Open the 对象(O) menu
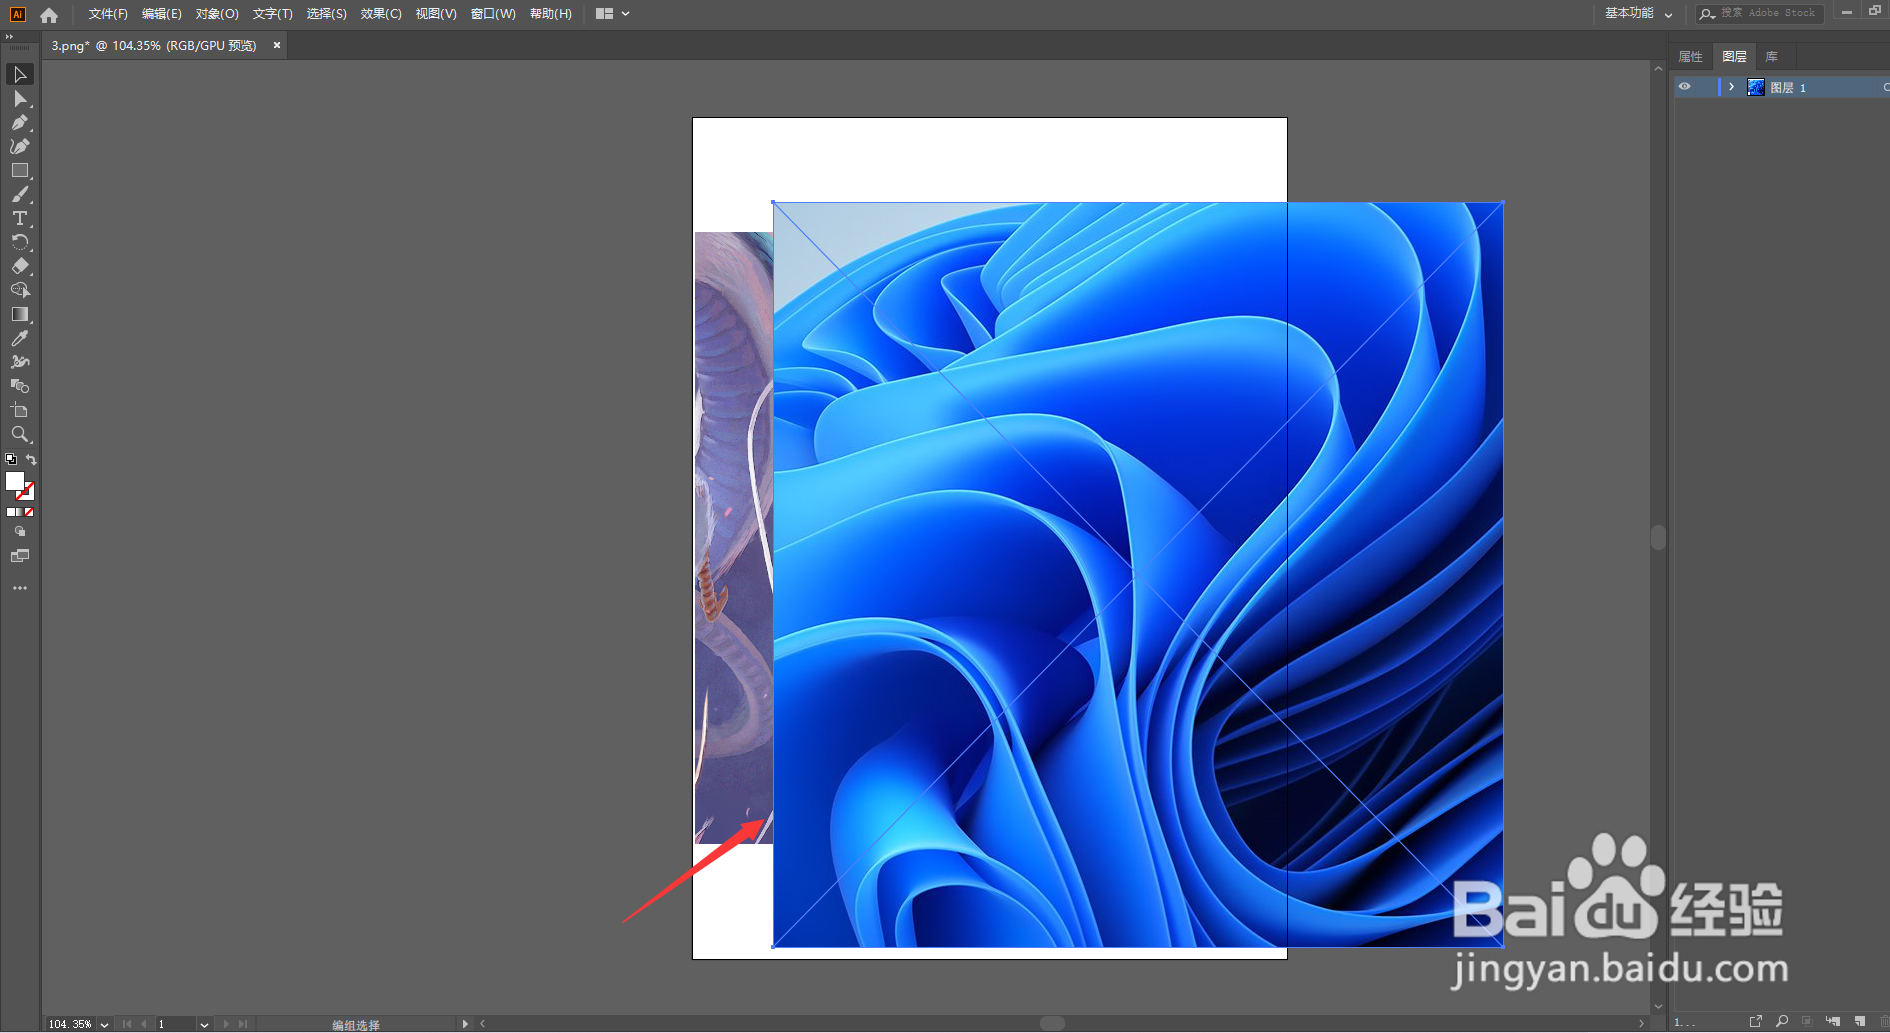 click(217, 14)
